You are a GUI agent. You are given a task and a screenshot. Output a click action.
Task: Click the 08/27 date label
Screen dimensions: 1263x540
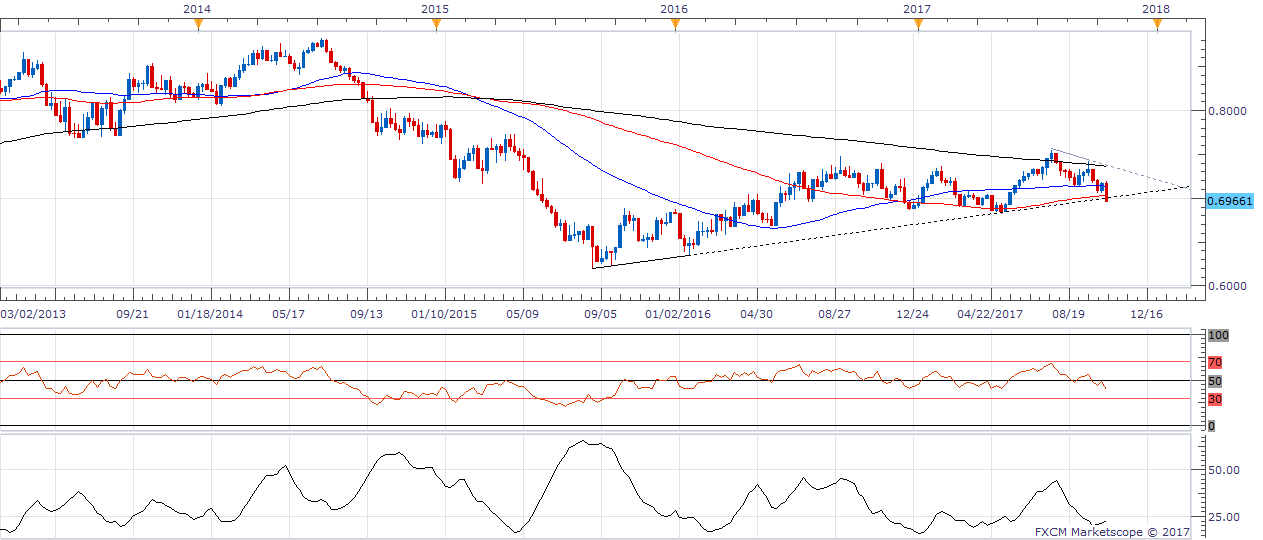(834, 314)
